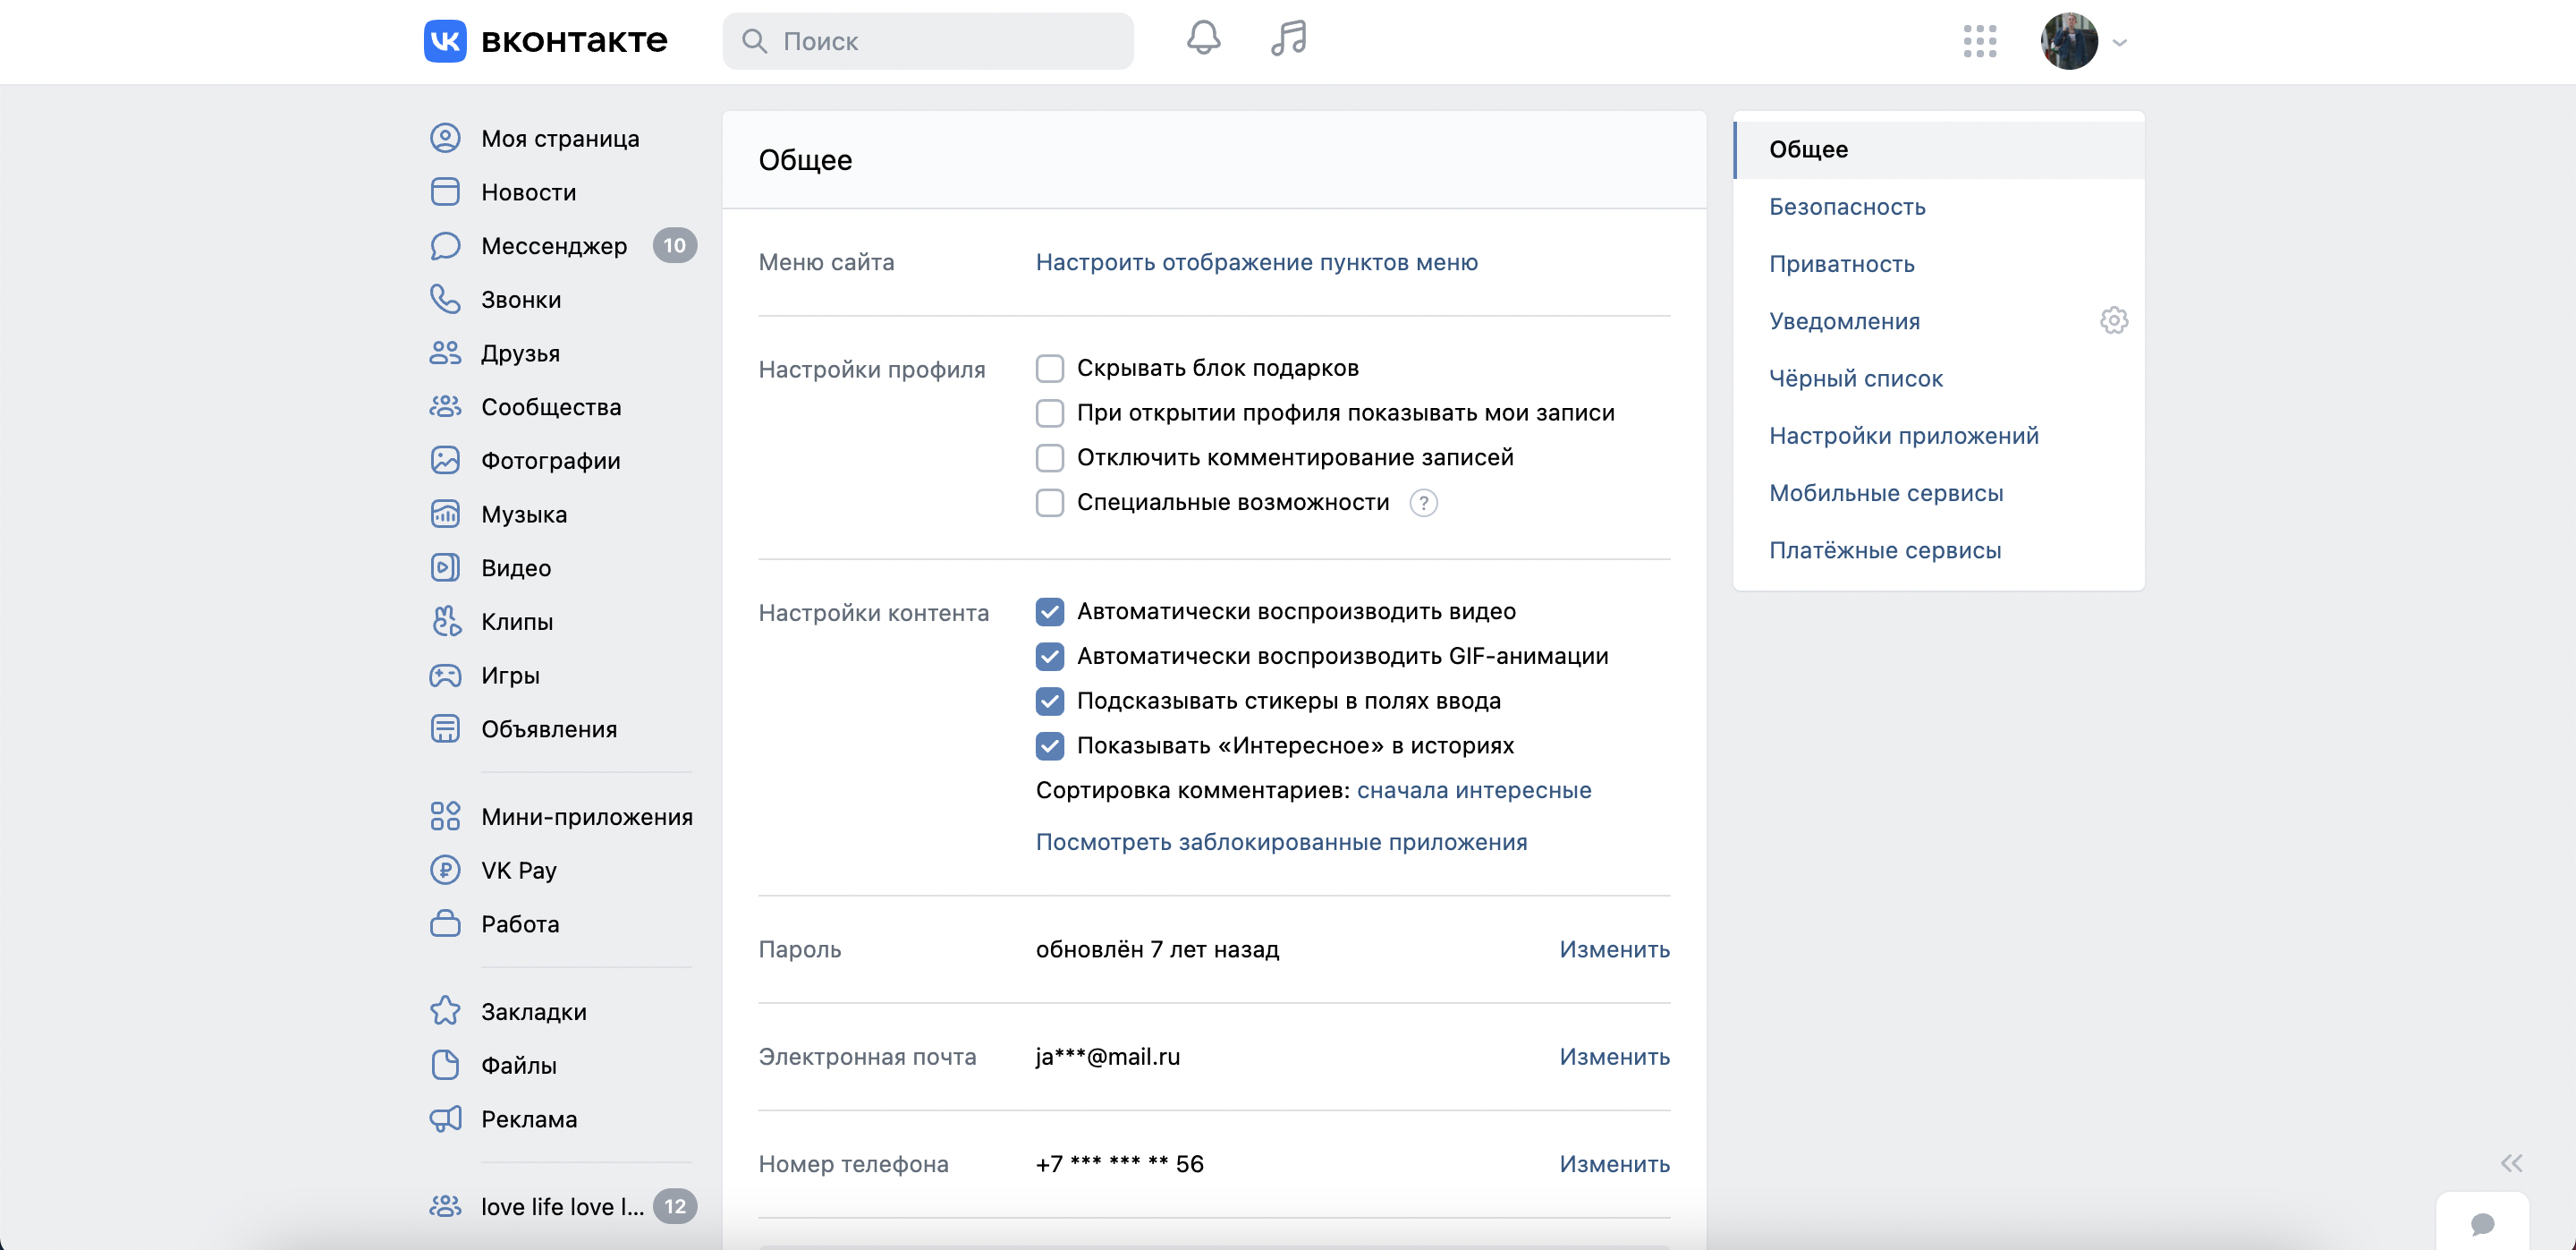
Task: Check Отключить комментирование записей
Action: [1049, 458]
